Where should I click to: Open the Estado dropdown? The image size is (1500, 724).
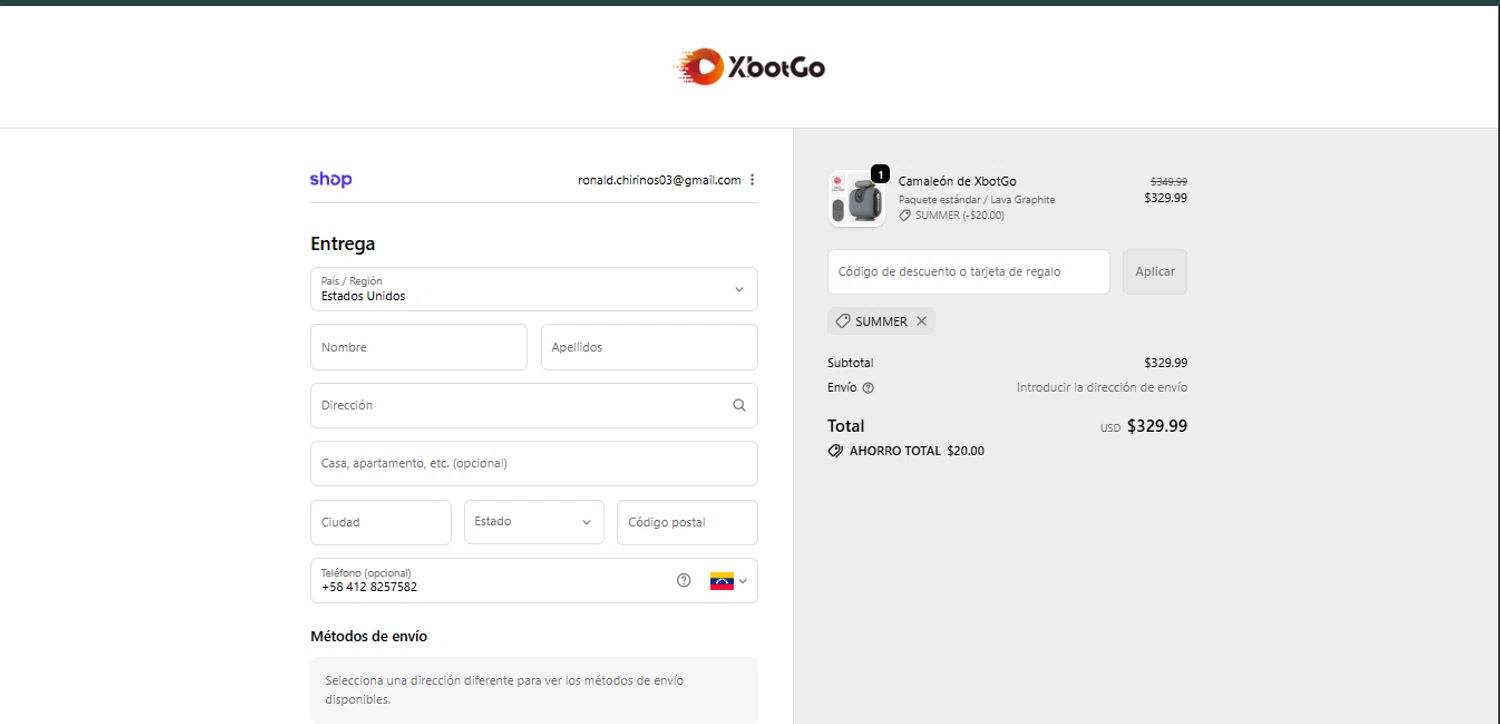click(x=534, y=522)
